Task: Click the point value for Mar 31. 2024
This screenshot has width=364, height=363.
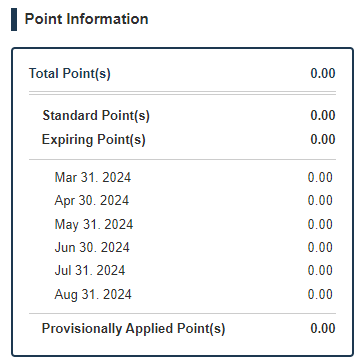Action: click(x=320, y=177)
